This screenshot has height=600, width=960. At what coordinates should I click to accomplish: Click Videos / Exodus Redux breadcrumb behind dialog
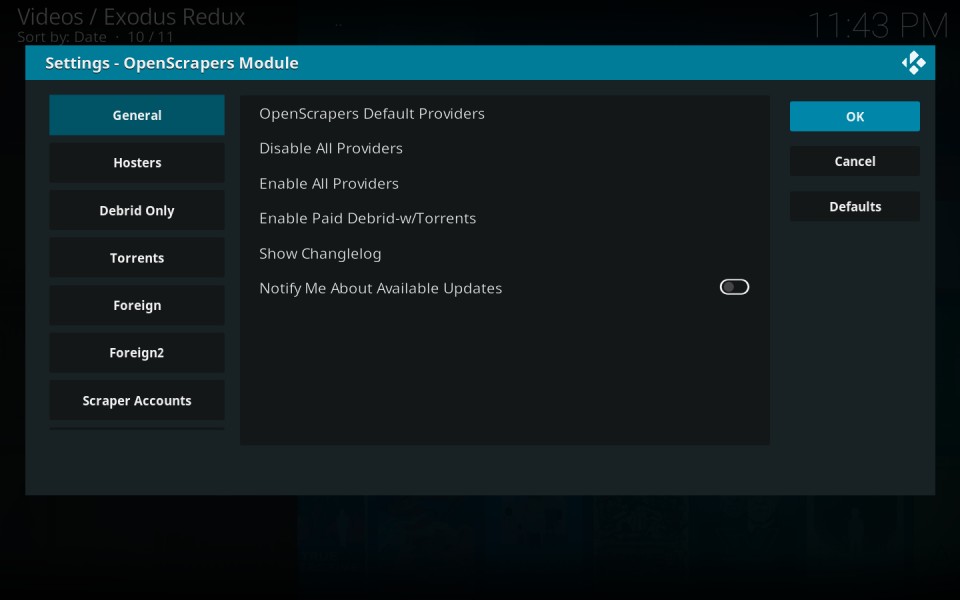[x=131, y=17]
